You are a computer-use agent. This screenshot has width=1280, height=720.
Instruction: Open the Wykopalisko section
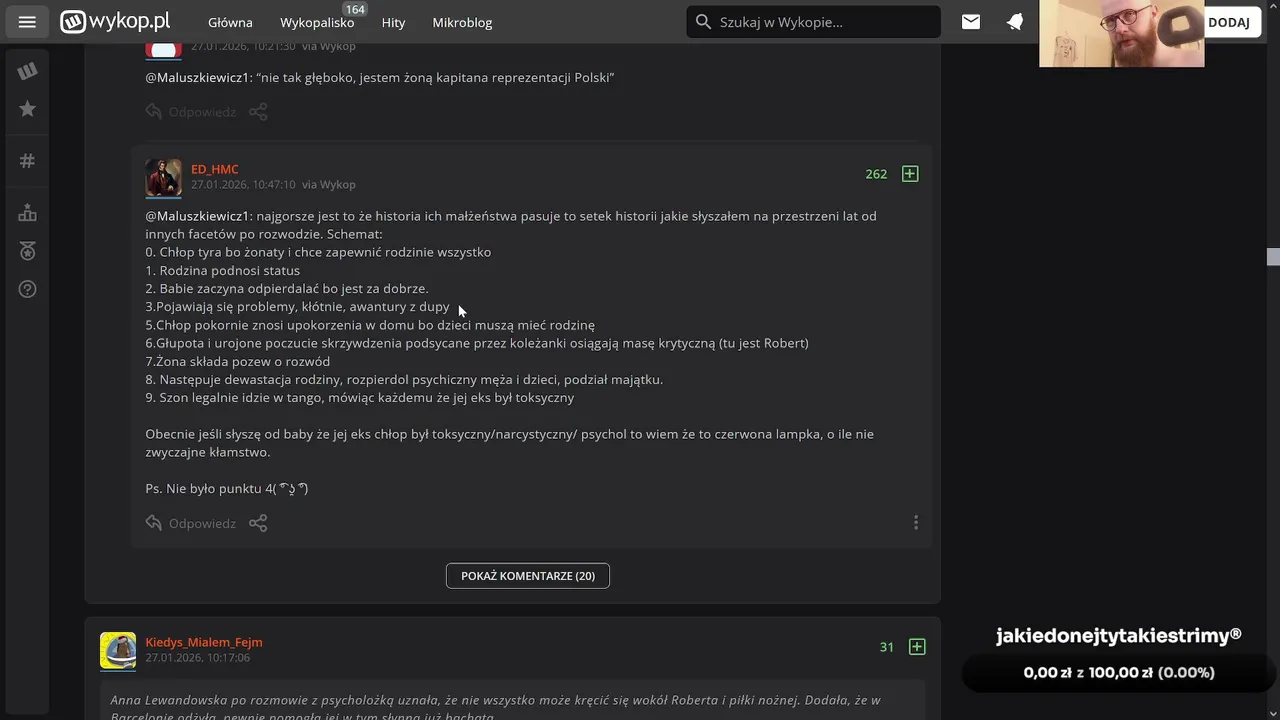click(x=317, y=22)
